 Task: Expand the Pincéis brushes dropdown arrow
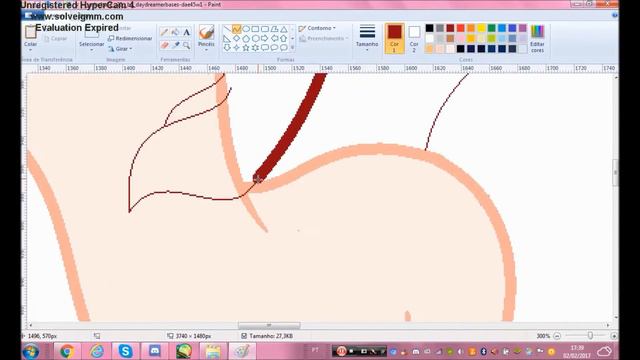click(206, 50)
